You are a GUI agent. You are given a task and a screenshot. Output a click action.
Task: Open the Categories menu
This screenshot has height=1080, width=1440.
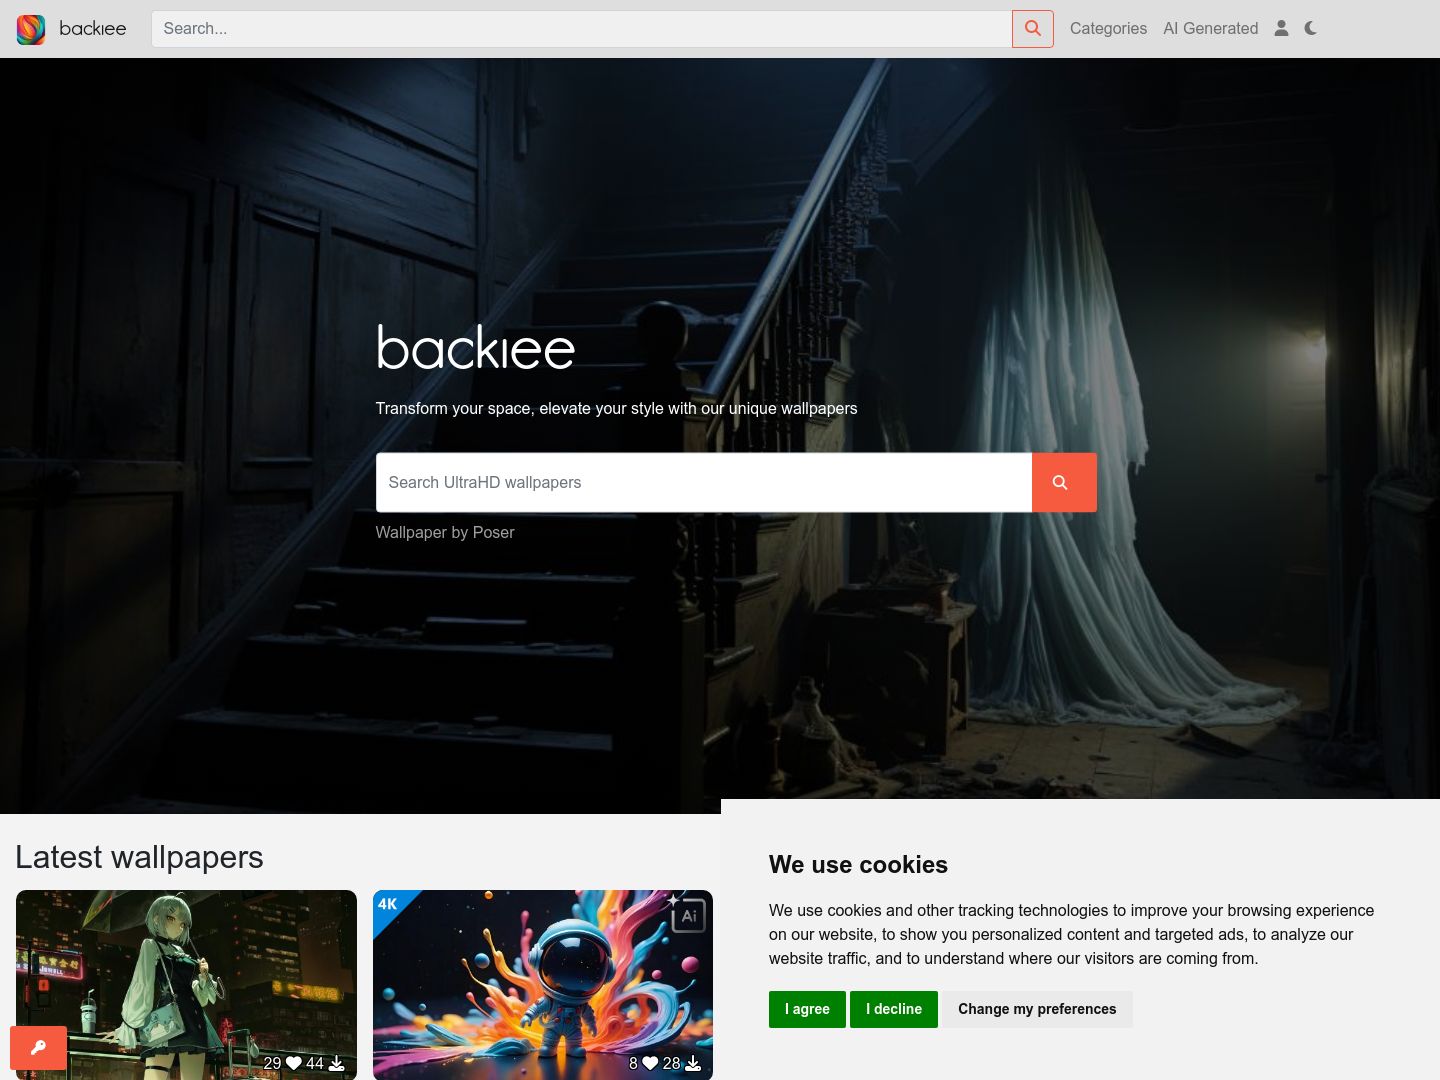(x=1108, y=29)
